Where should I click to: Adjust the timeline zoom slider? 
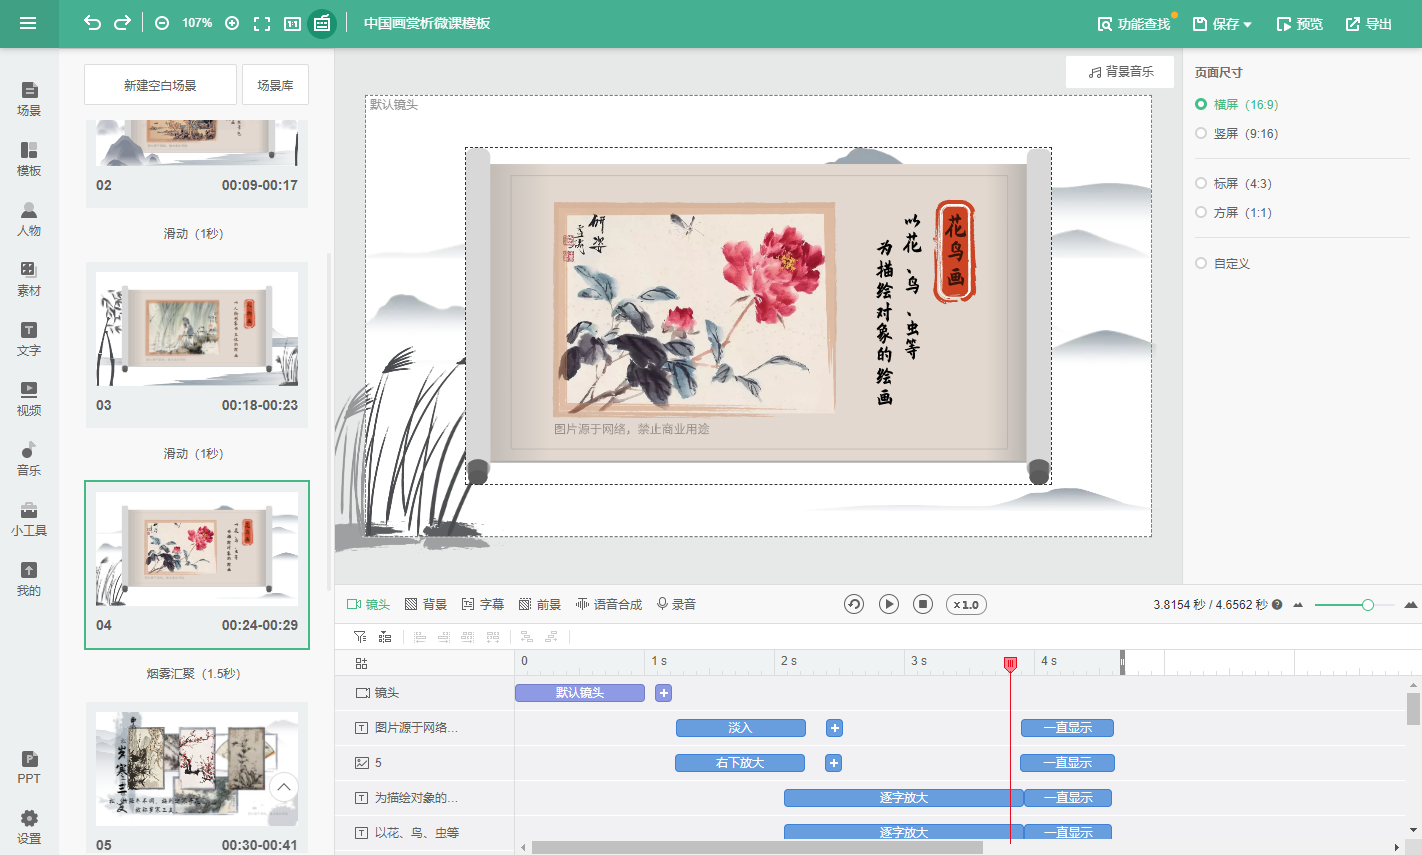(1368, 605)
